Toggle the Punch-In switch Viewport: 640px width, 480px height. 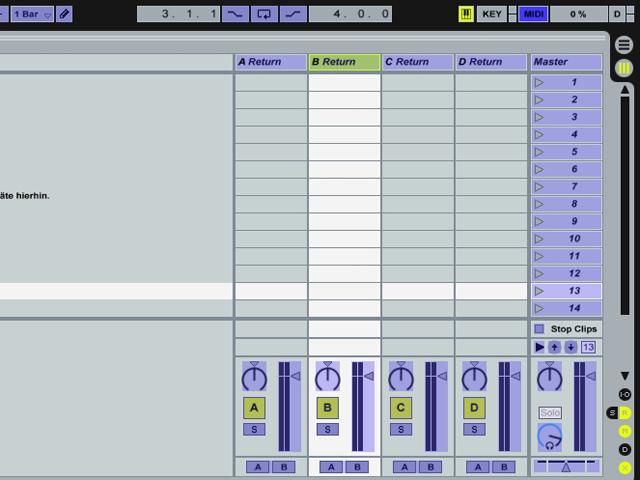[x=235, y=14]
